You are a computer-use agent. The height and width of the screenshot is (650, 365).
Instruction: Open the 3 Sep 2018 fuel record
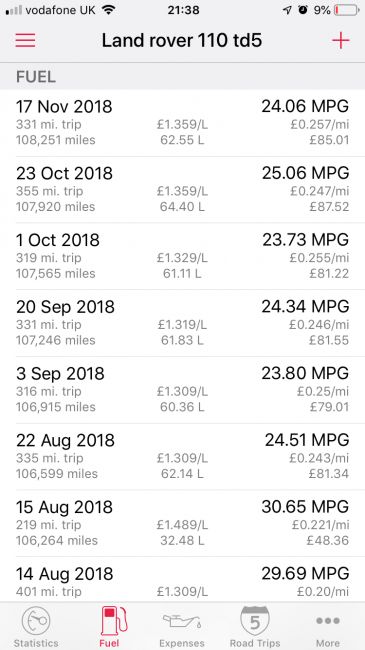coord(182,390)
